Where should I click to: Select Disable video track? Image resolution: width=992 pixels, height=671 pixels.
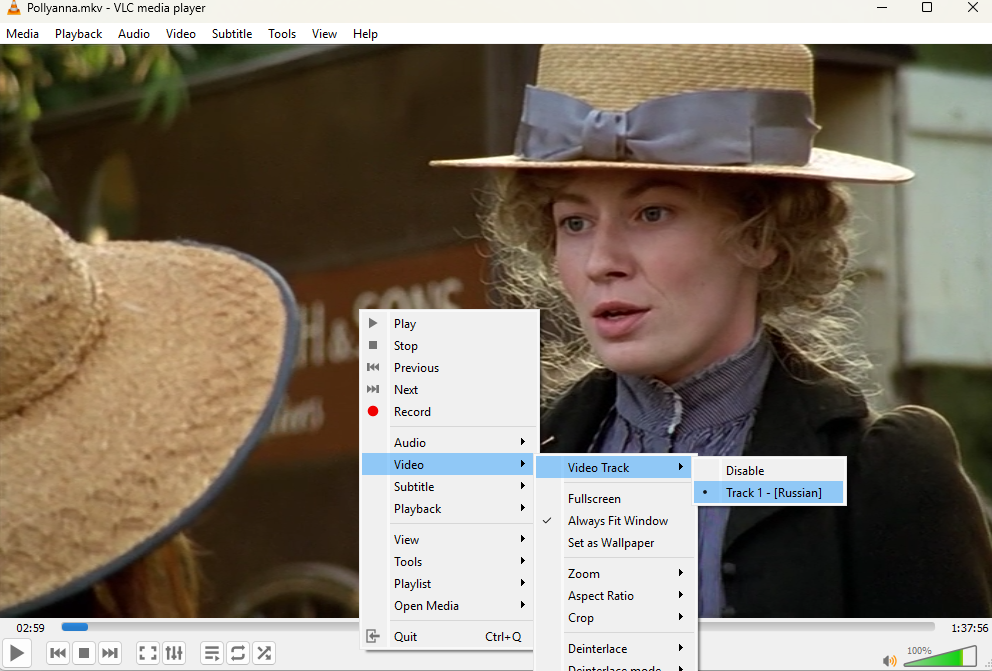coord(769,471)
